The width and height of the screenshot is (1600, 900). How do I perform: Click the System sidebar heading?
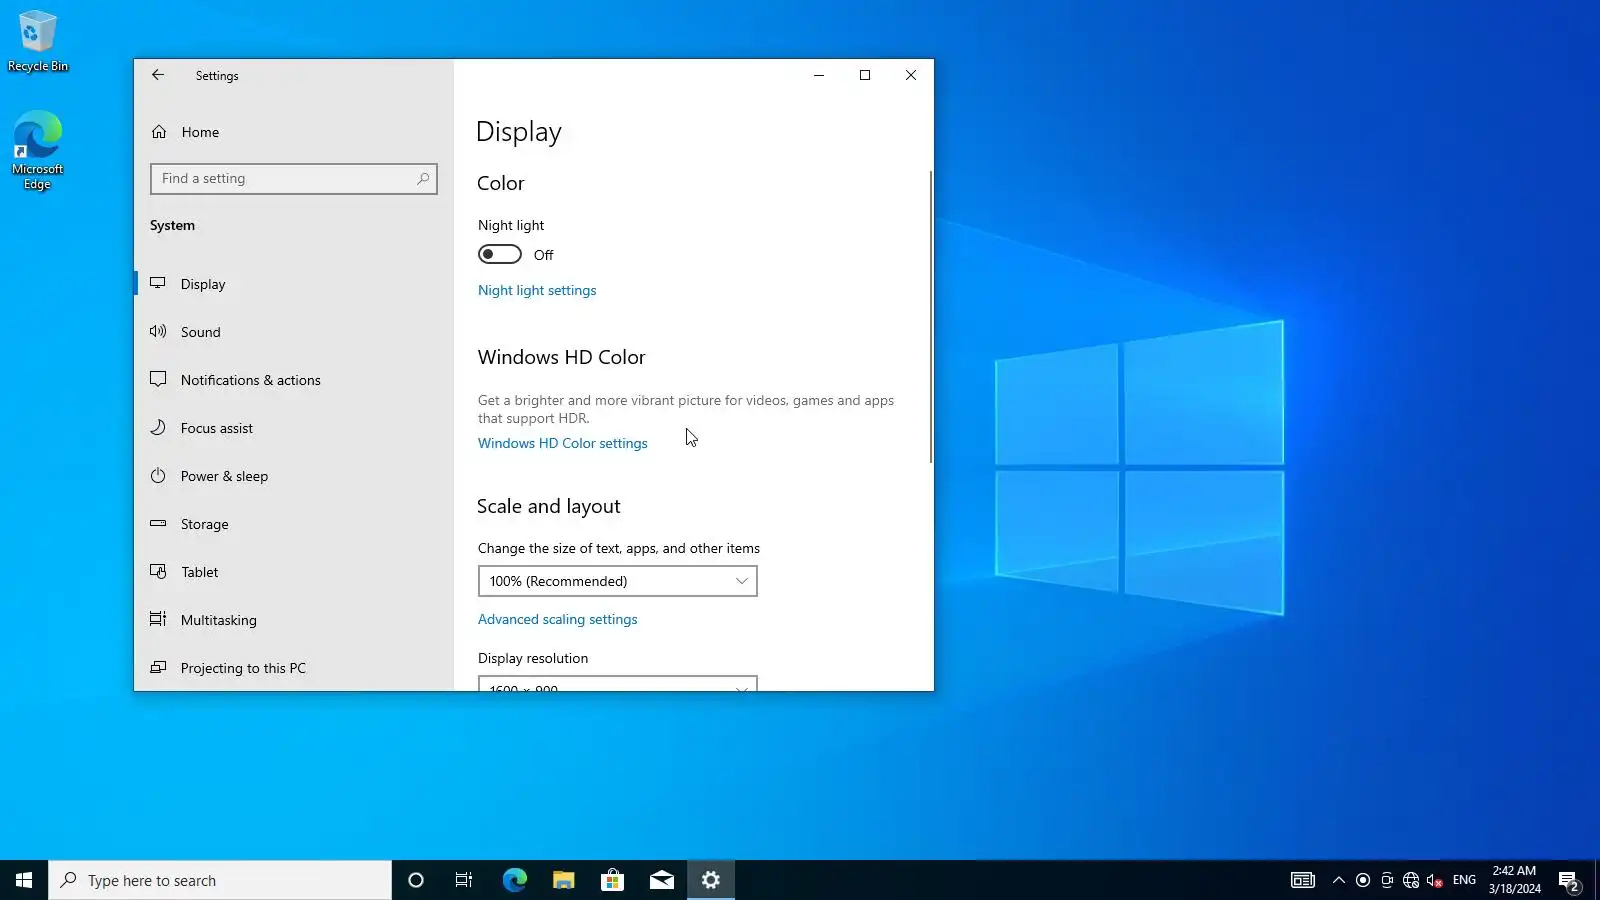point(172,225)
